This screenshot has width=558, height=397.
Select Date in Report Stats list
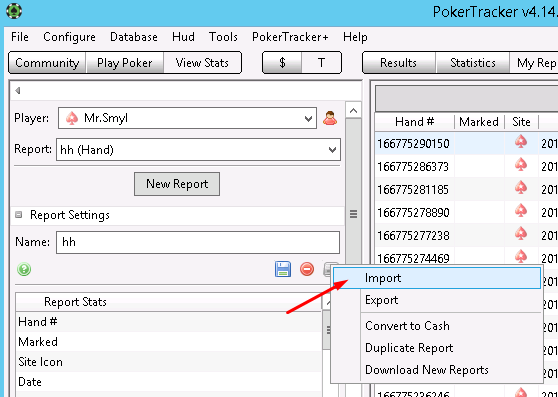[169, 382]
